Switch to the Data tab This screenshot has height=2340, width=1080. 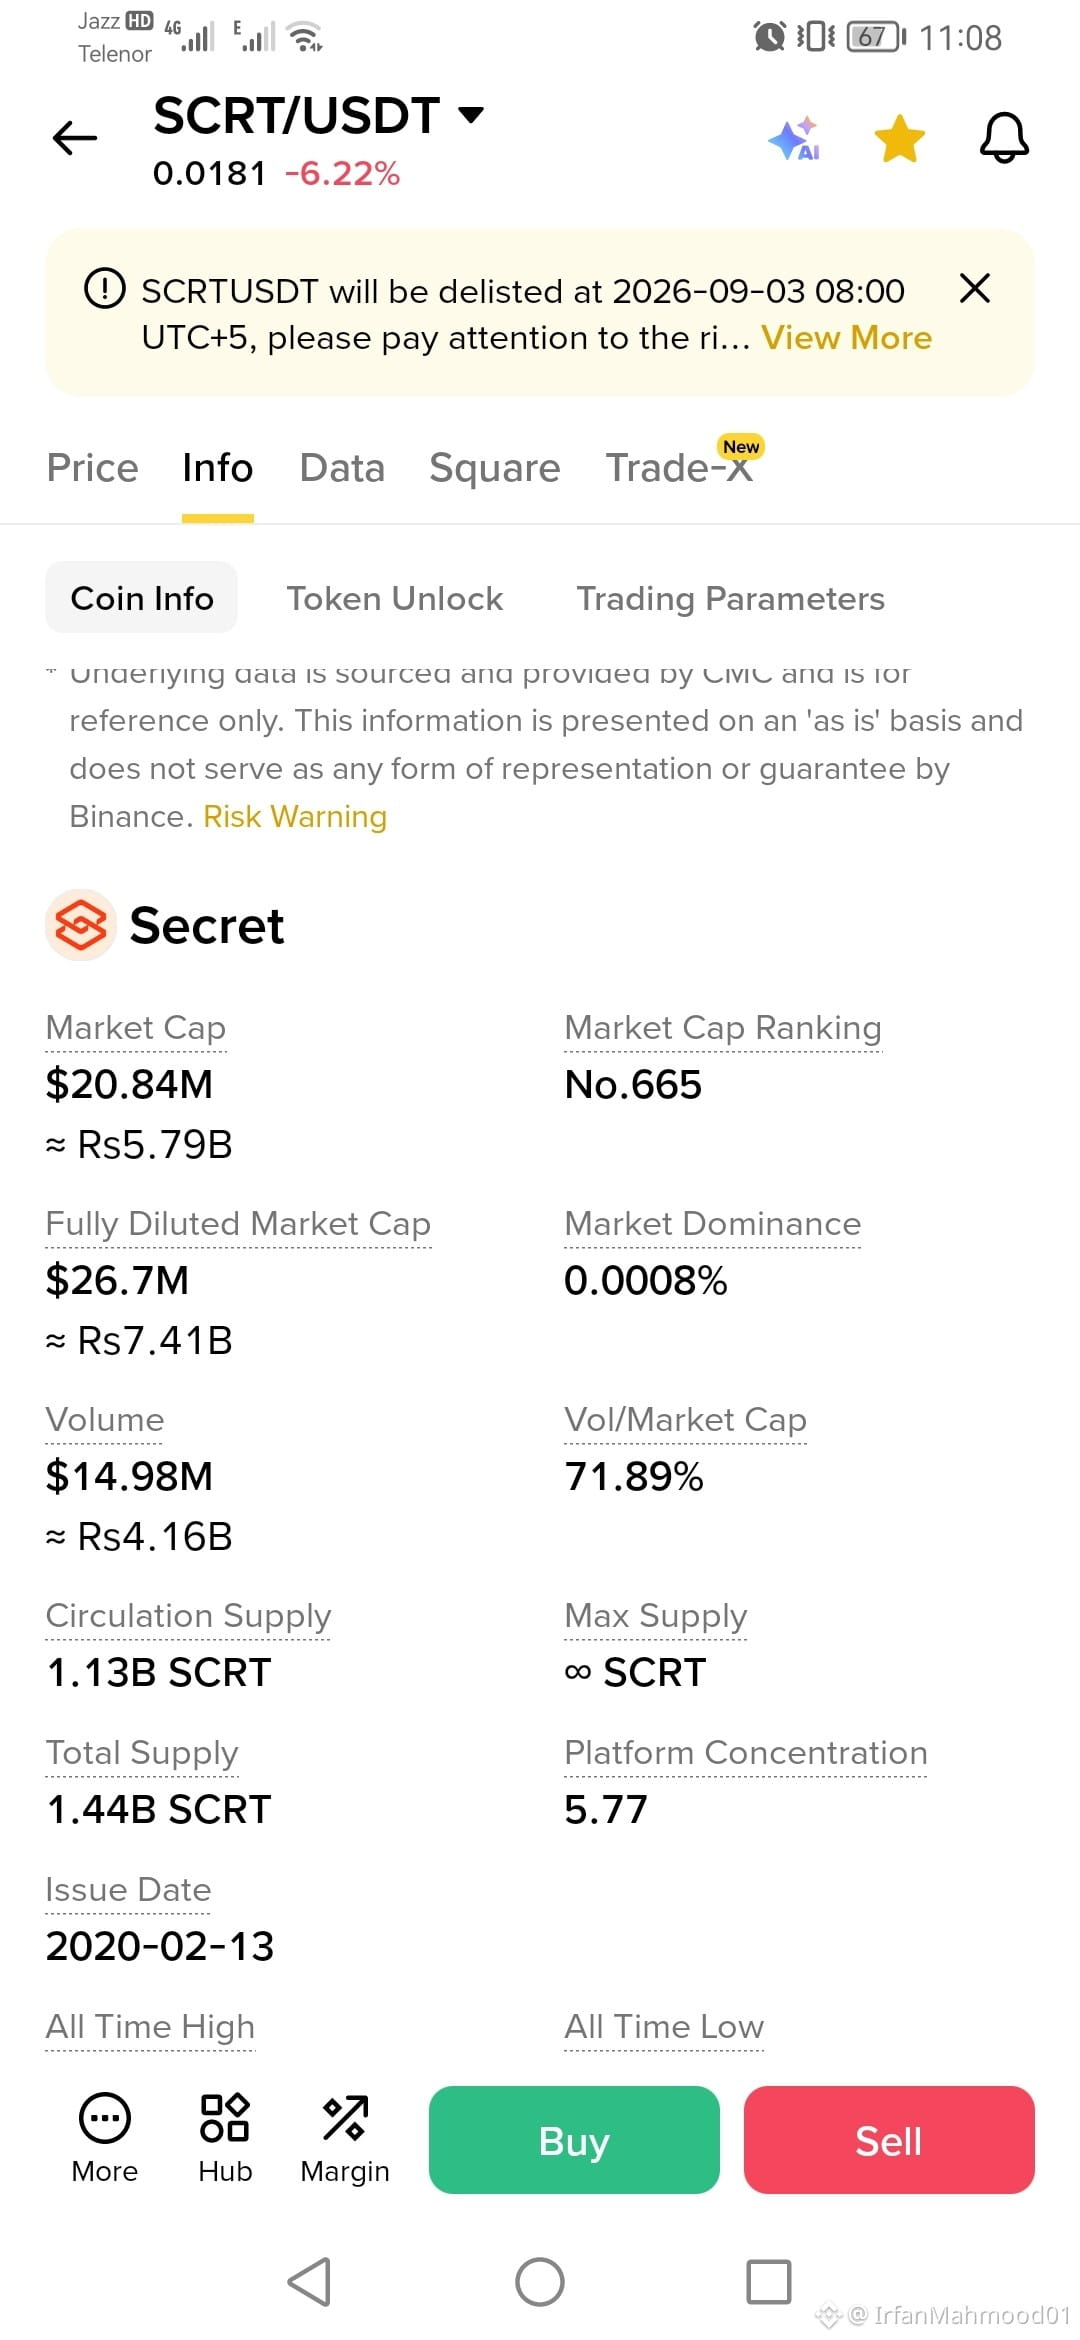pyautogui.click(x=342, y=468)
